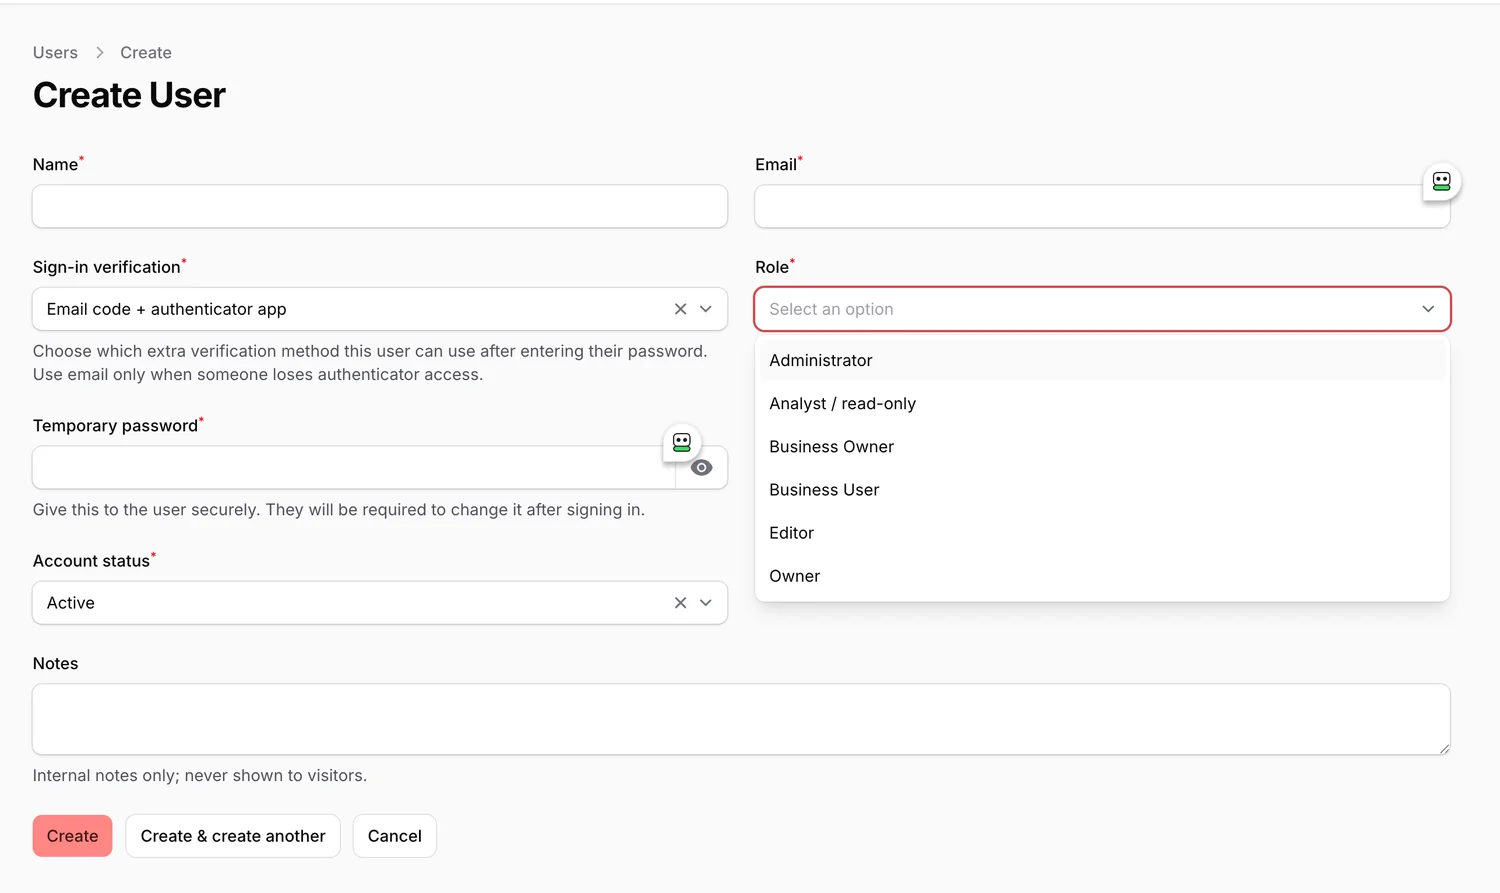This screenshot has width=1500, height=893.
Task: Focus the Name input field
Action: pyautogui.click(x=380, y=206)
